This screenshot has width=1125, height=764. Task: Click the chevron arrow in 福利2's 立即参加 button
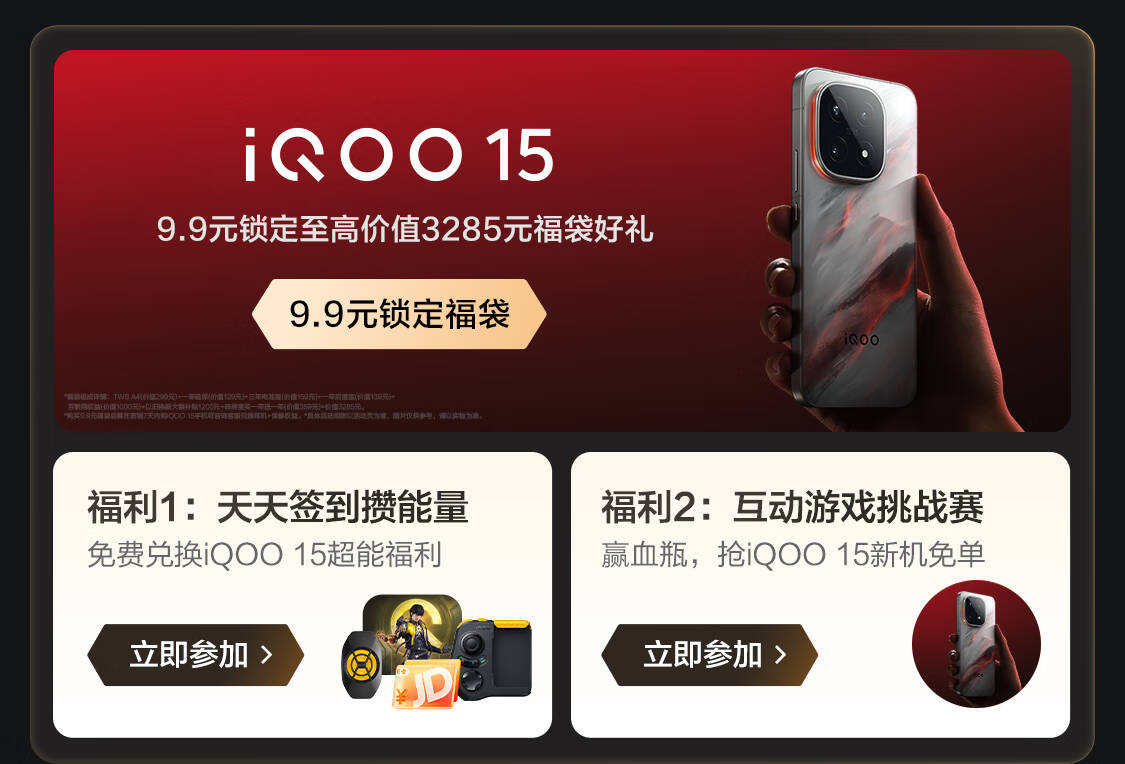[781, 654]
